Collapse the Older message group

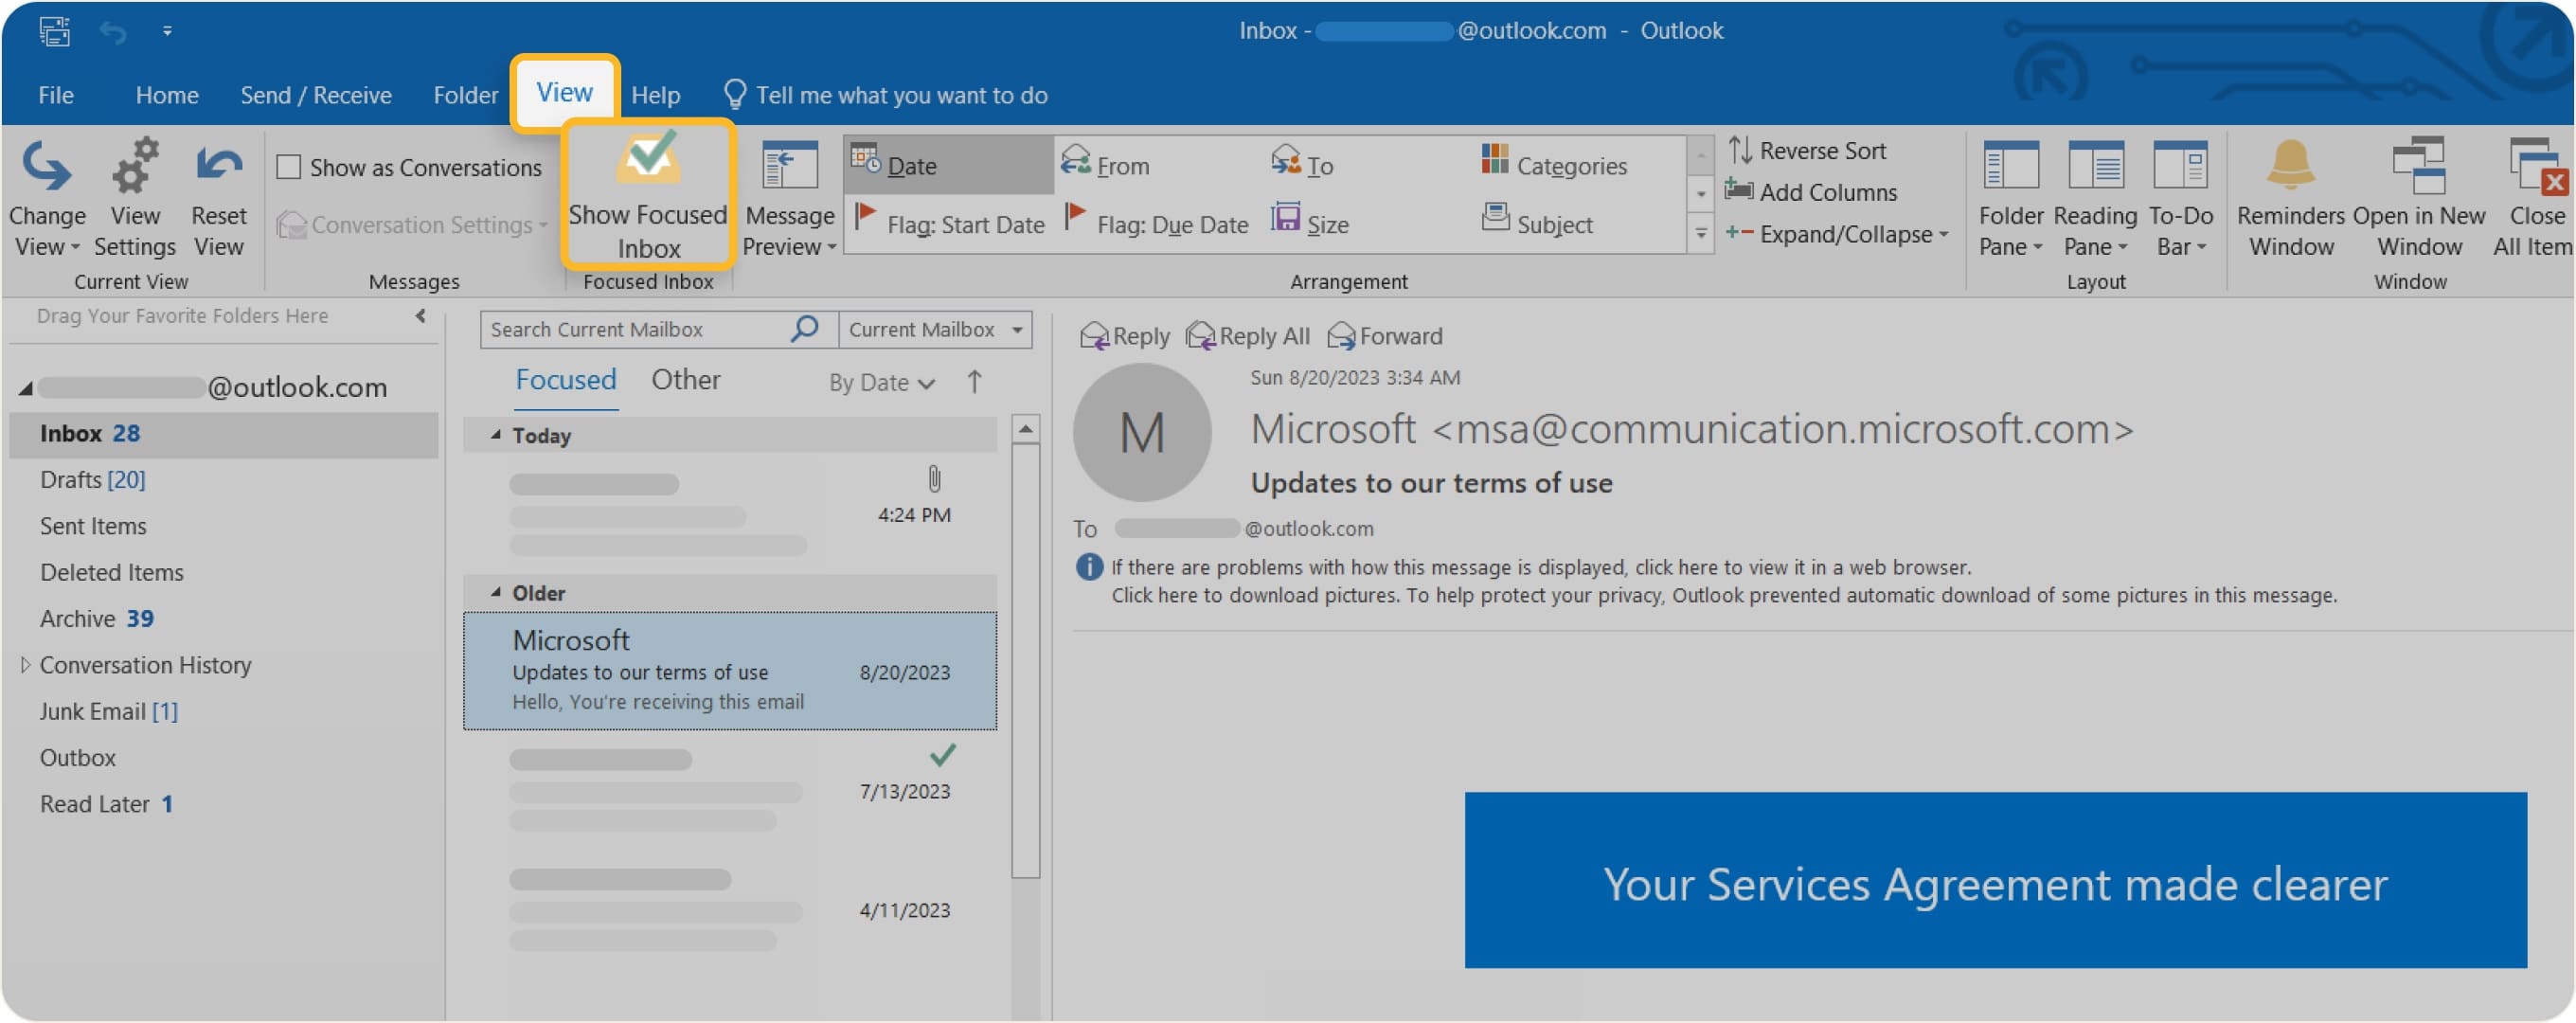click(494, 592)
